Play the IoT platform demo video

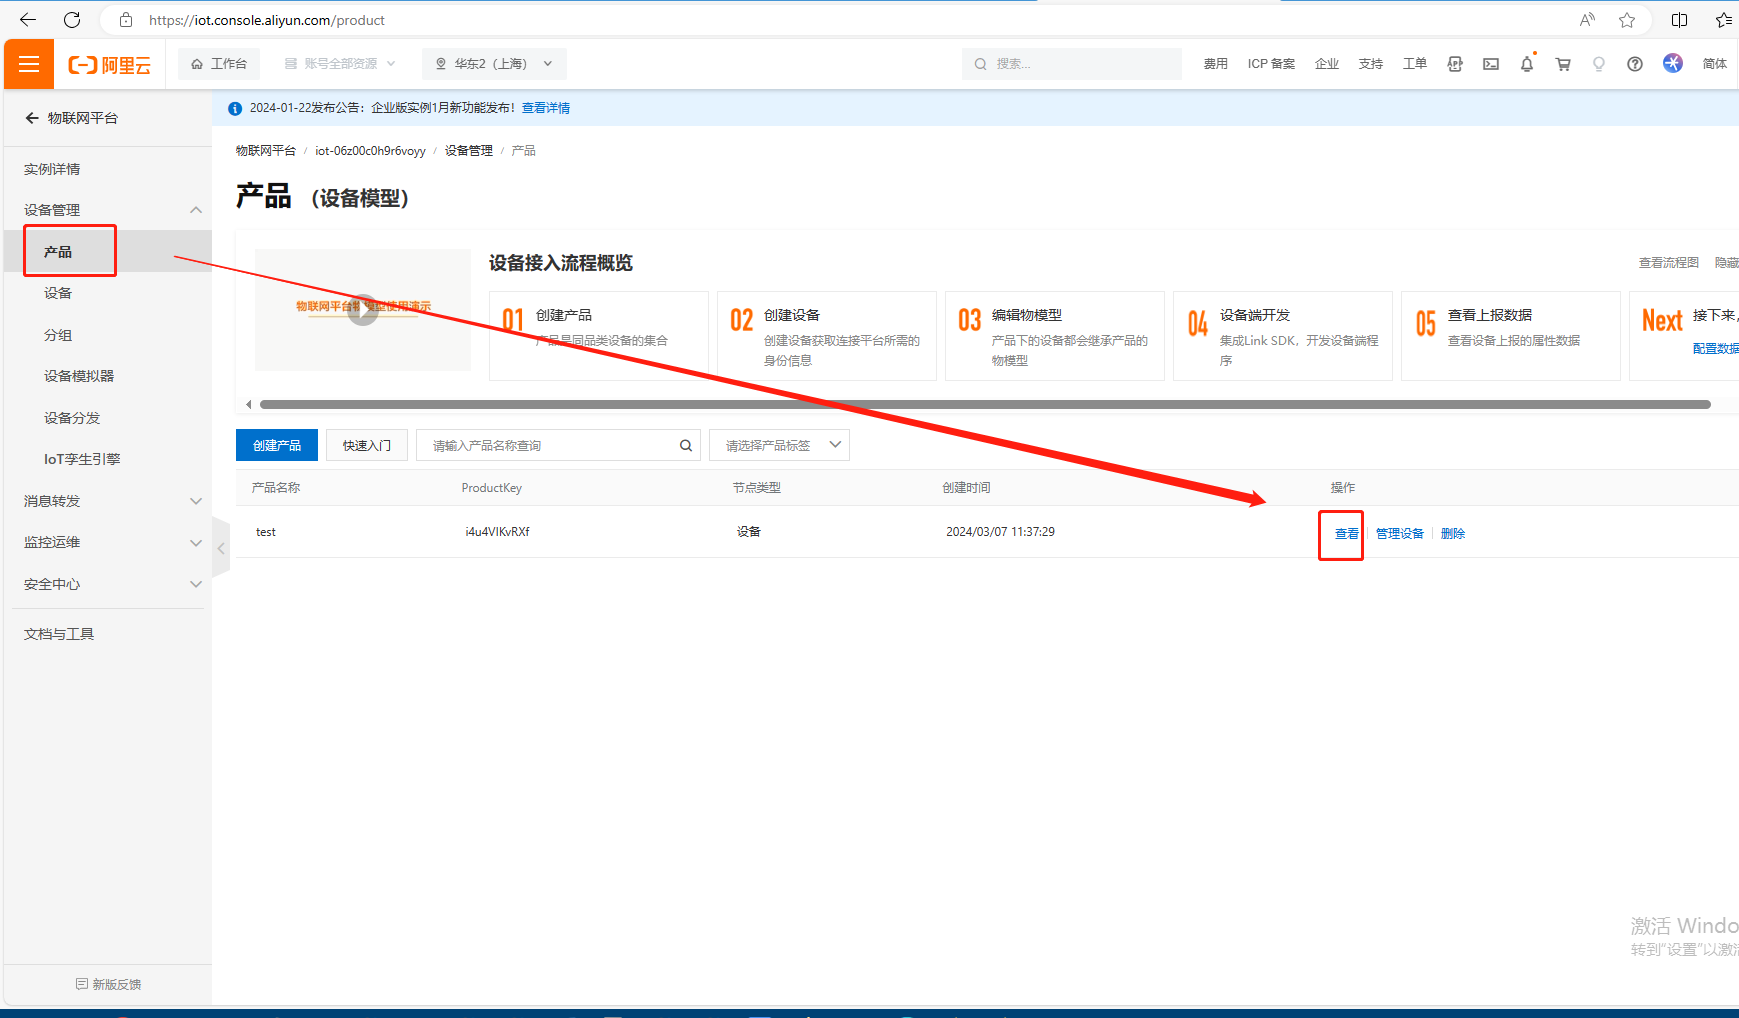coord(362,310)
